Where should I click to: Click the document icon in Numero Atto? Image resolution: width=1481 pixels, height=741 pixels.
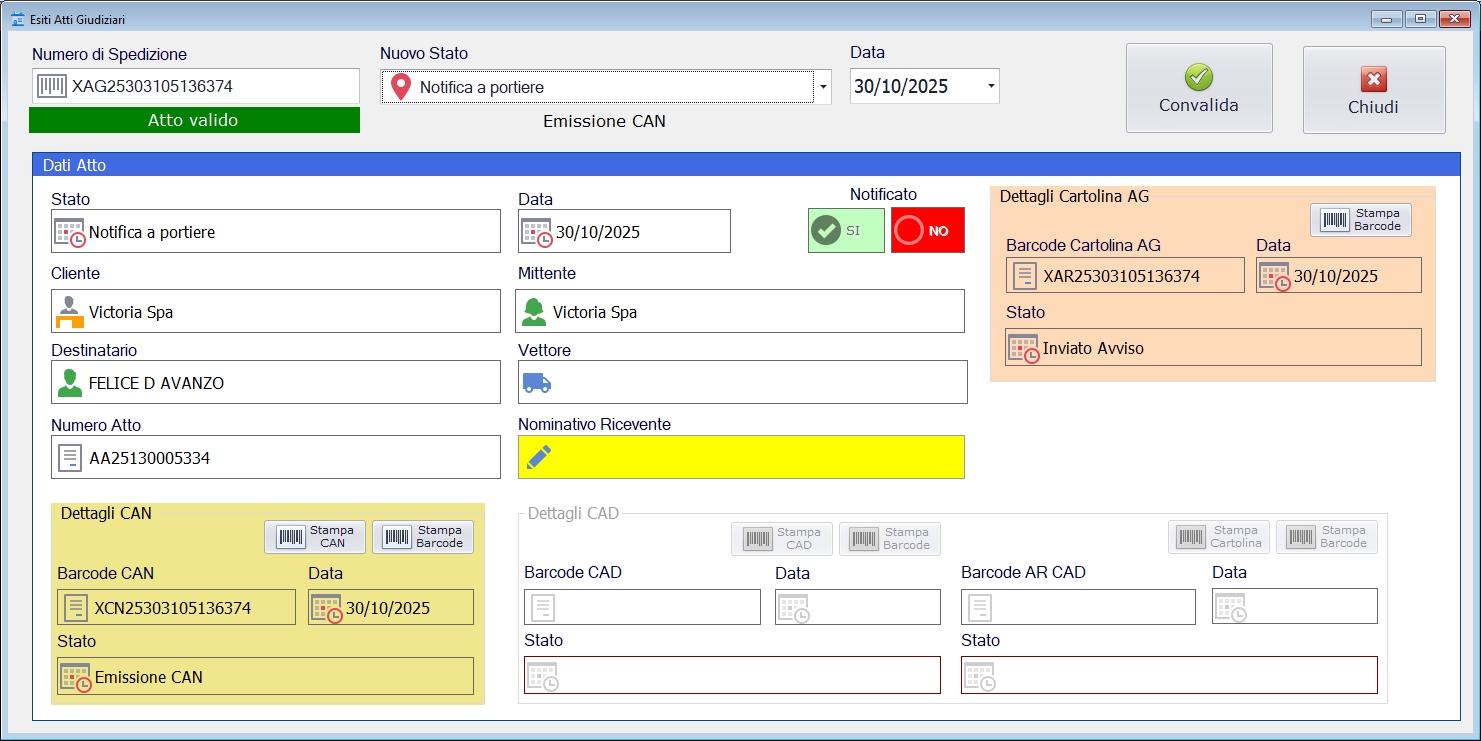(70, 458)
